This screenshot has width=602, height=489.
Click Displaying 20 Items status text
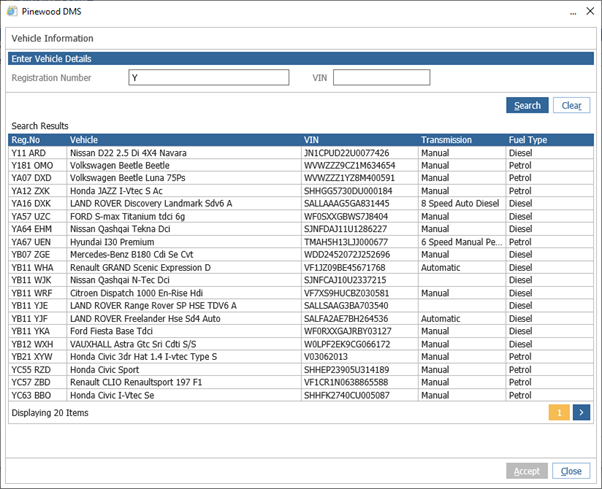(50, 413)
